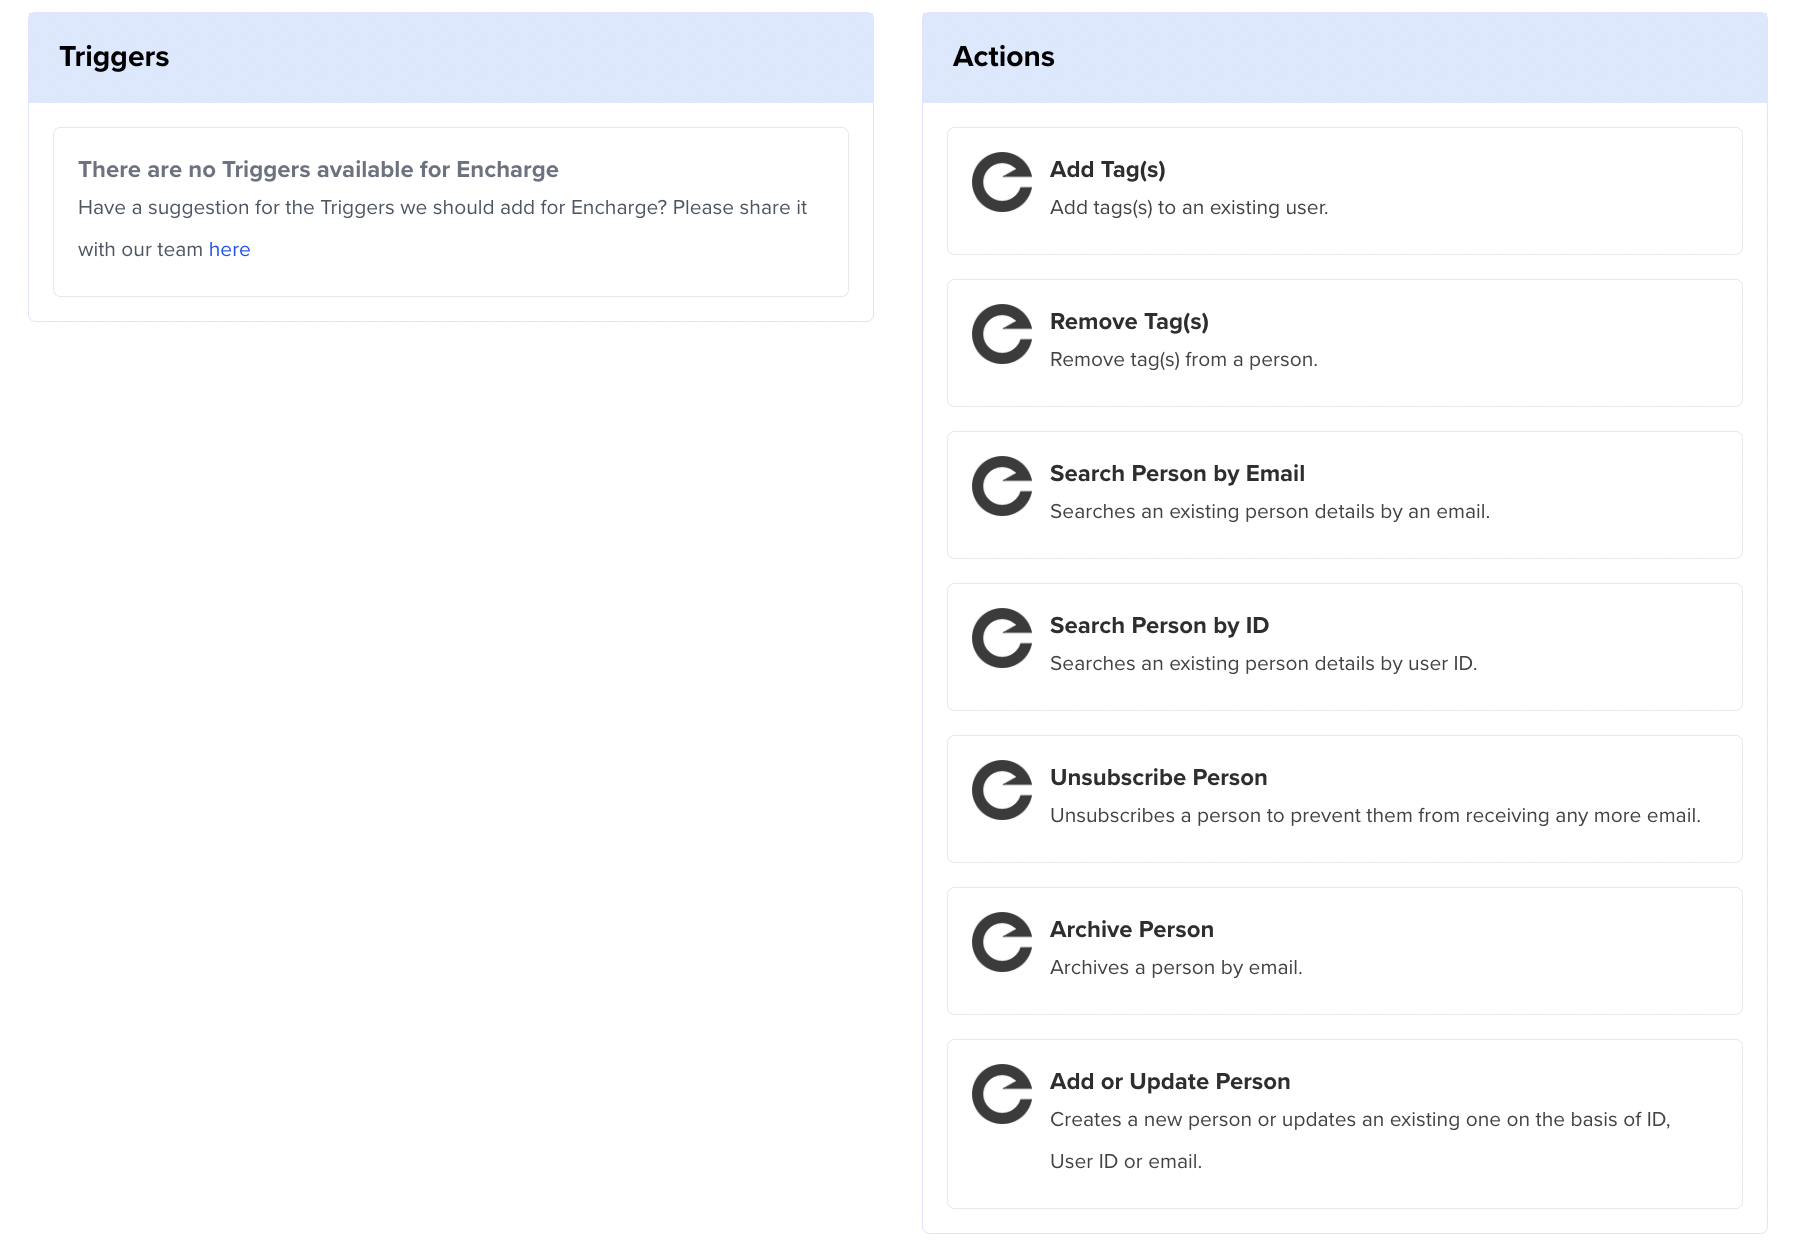Click the Encharge icon beside Unsubscribe Person
Screen dimensions: 1800x1254
coord(1002,790)
